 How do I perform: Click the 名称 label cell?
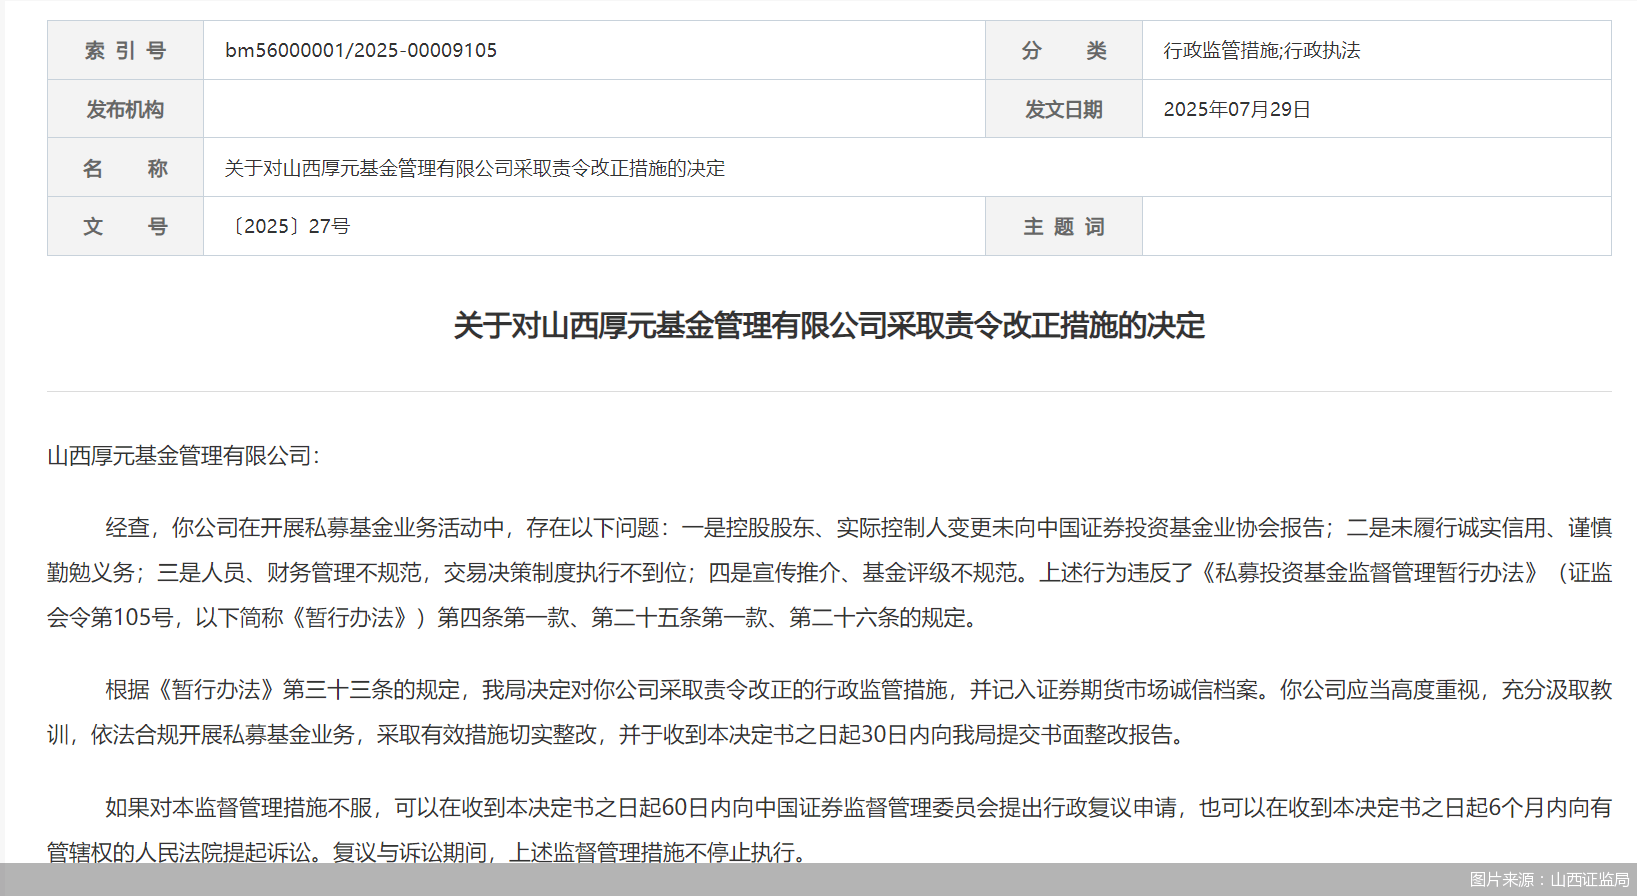(125, 168)
